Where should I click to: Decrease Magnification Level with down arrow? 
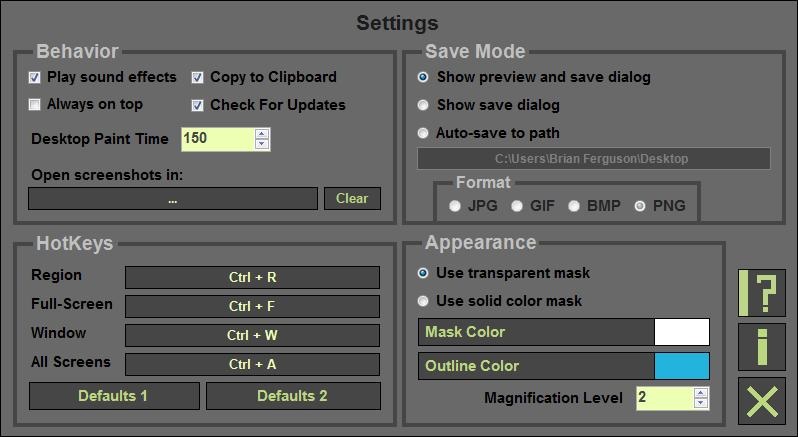click(701, 403)
